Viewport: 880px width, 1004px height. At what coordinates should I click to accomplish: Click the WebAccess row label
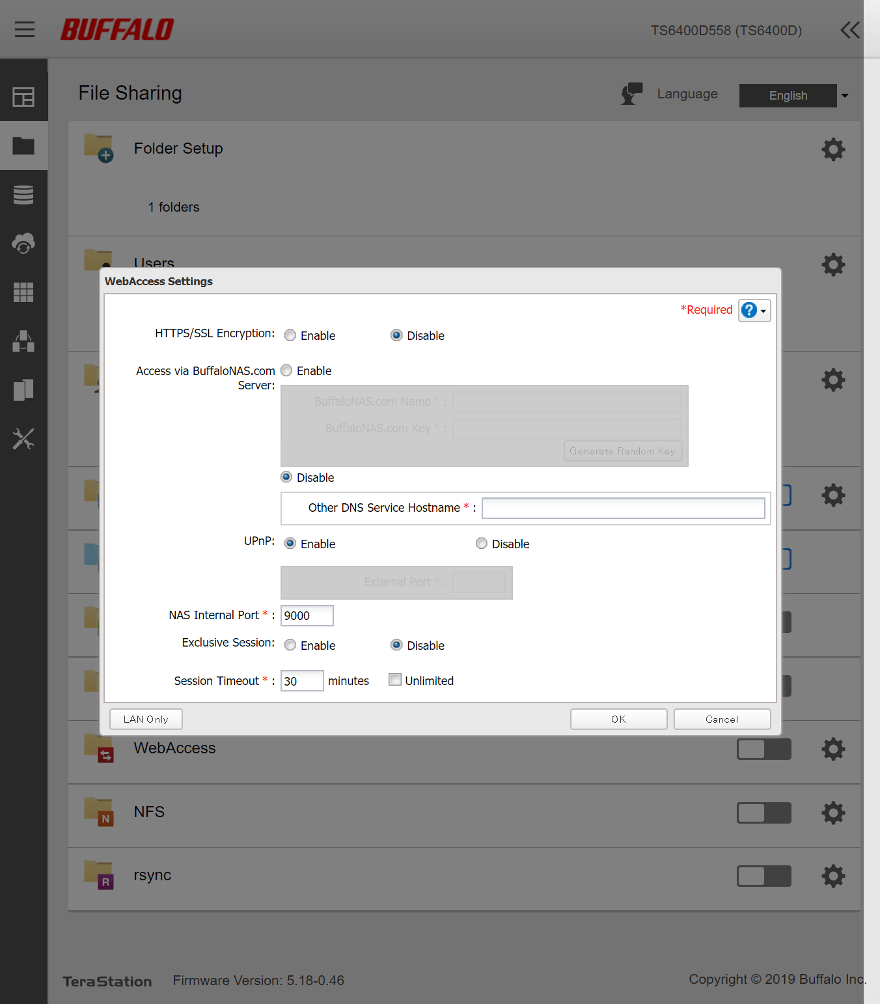pyautogui.click(x=175, y=748)
